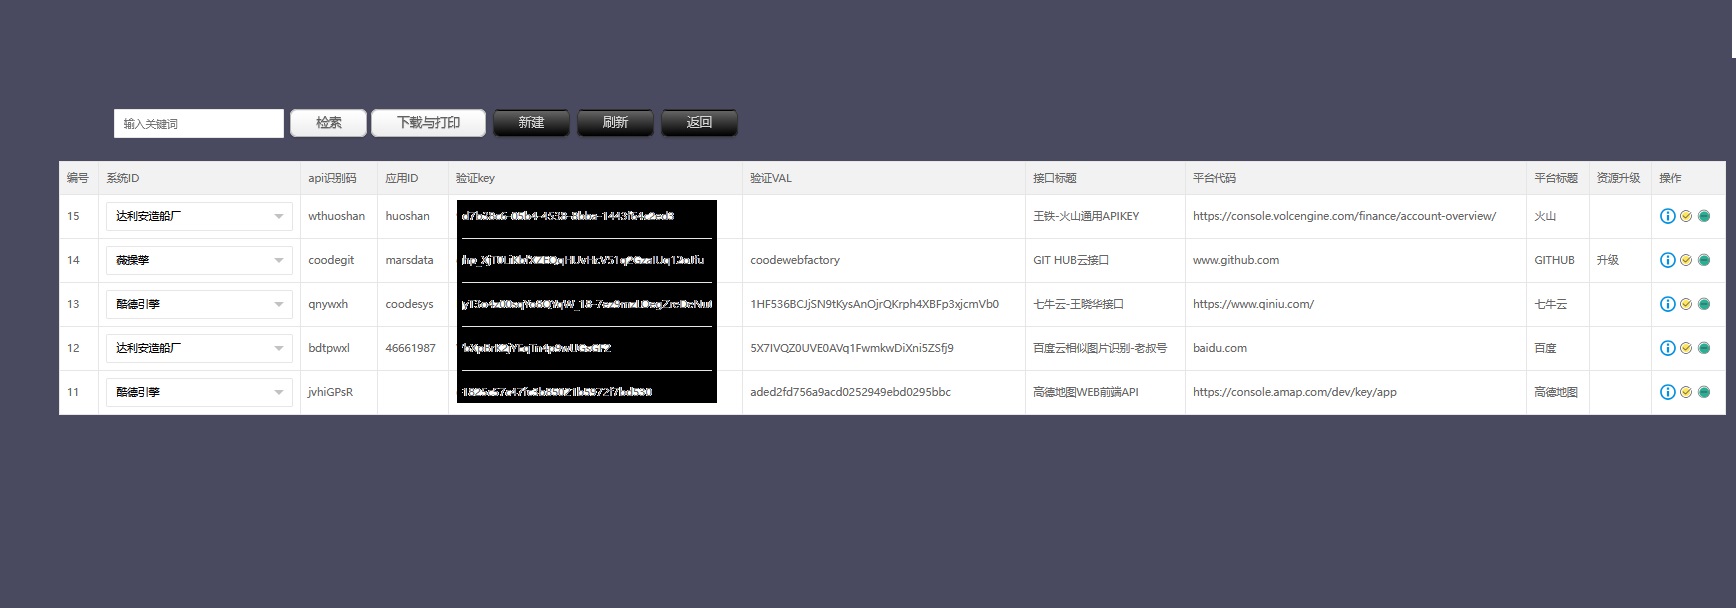1736x608 pixels.
Task: Expand 系统ID dropdown in row 11
Action: coord(199,392)
